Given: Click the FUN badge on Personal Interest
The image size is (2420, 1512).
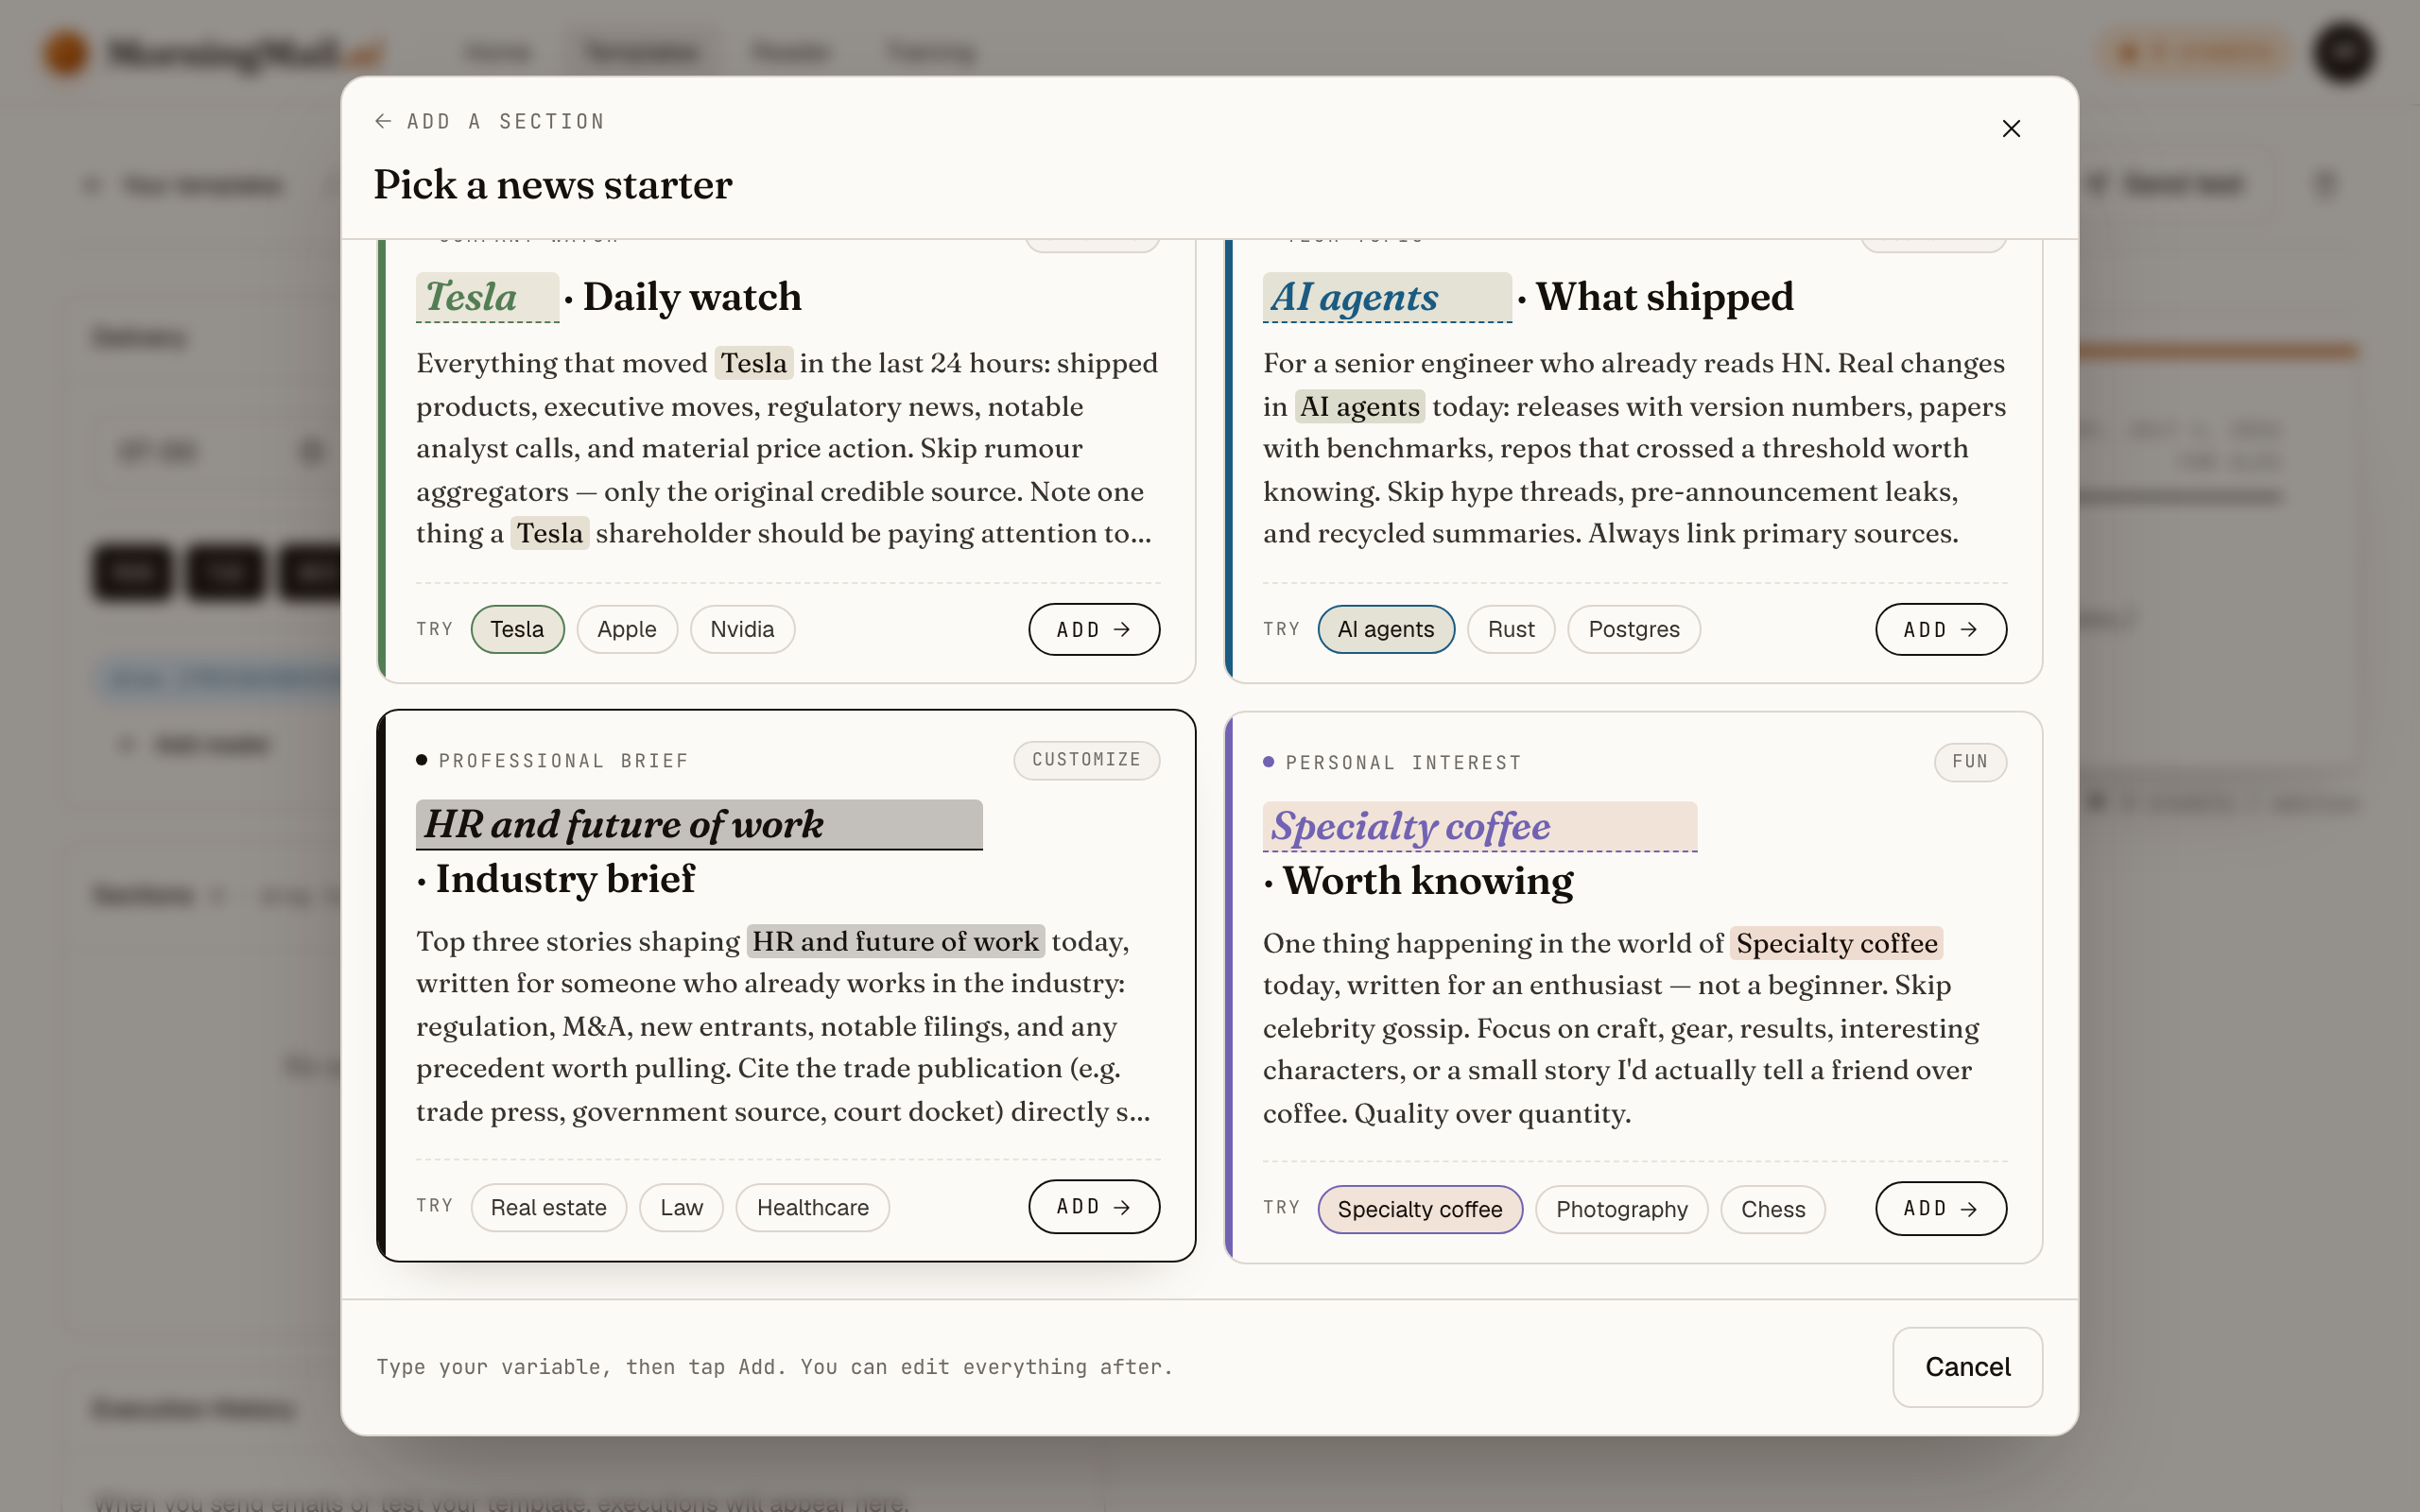Looking at the screenshot, I should (1970, 762).
